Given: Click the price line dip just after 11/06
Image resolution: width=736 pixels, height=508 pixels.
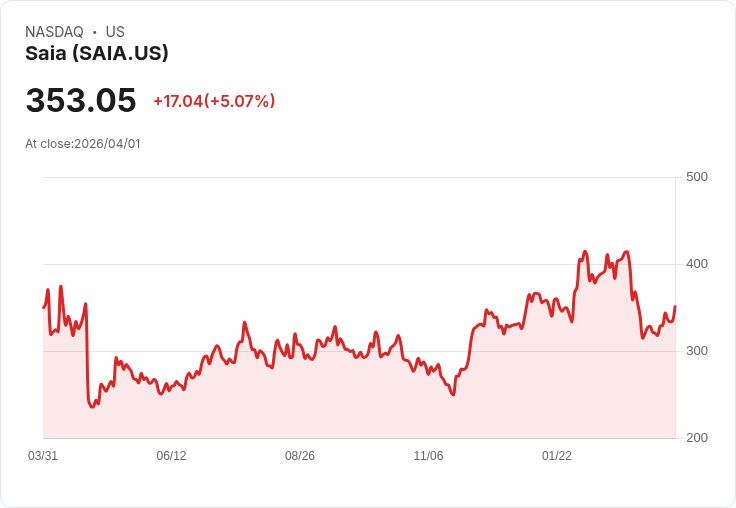Looking at the screenshot, I should 453,395.
